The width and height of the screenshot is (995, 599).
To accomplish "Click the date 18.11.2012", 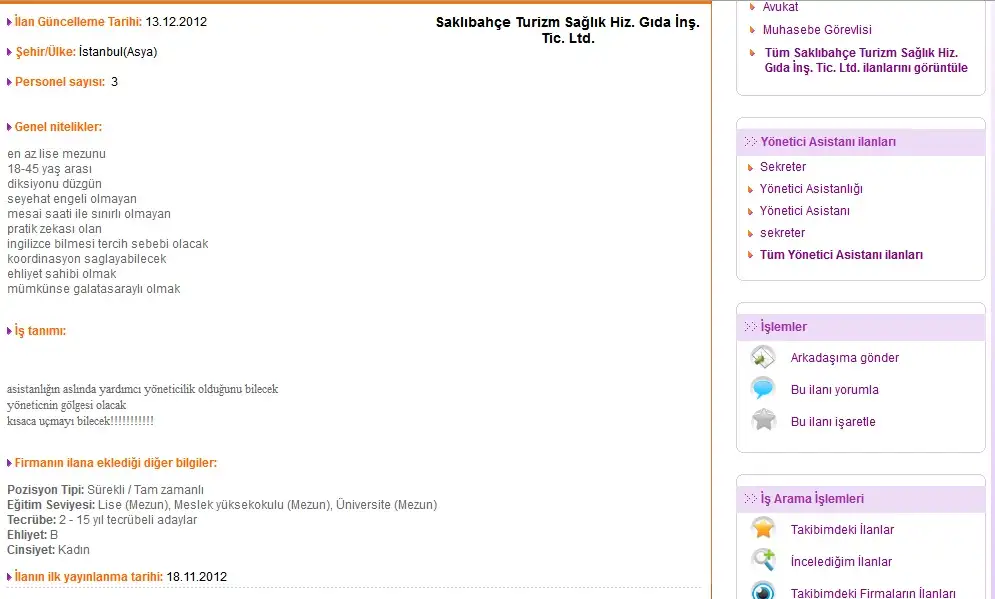I will pos(197,577).
